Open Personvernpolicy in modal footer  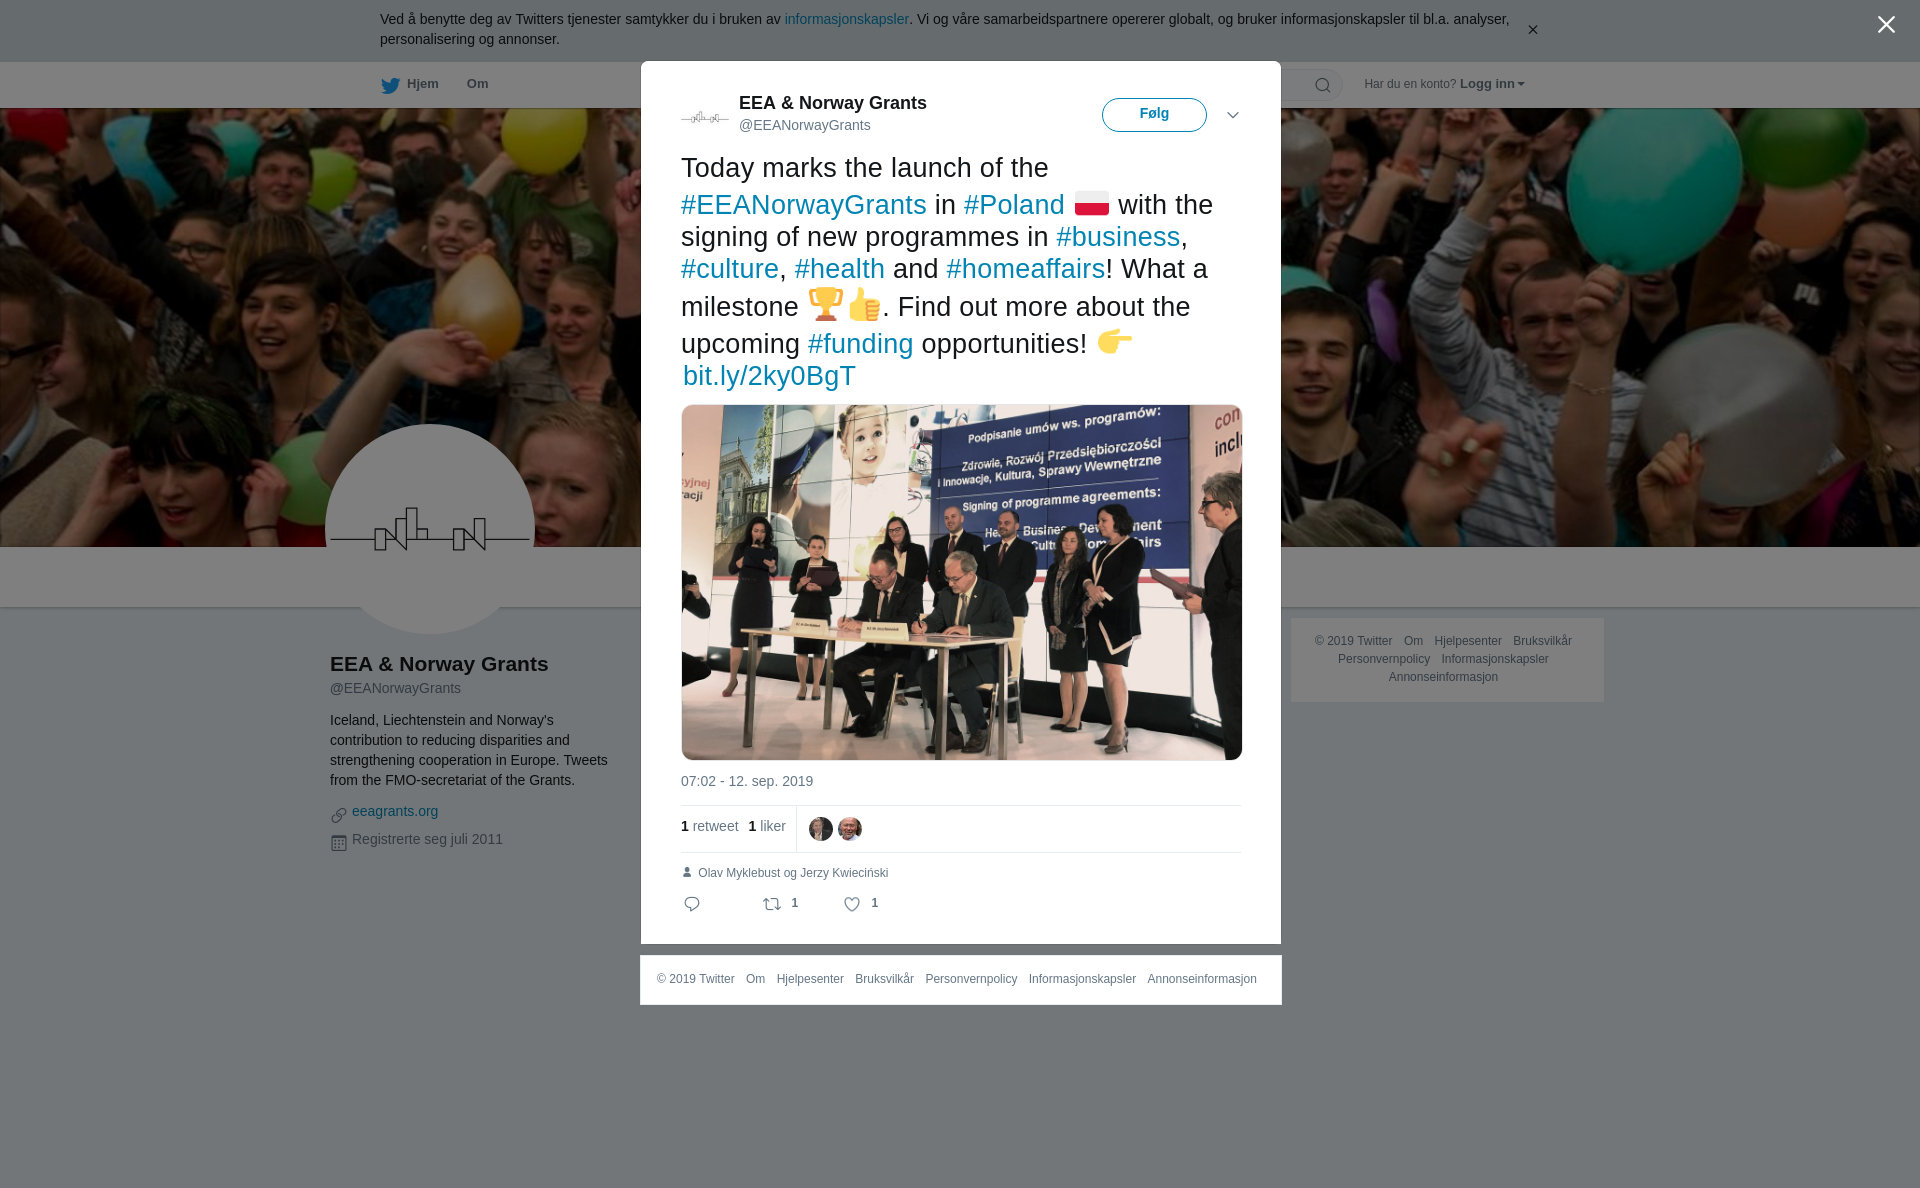pyautogui.click(x=971, y=979)
